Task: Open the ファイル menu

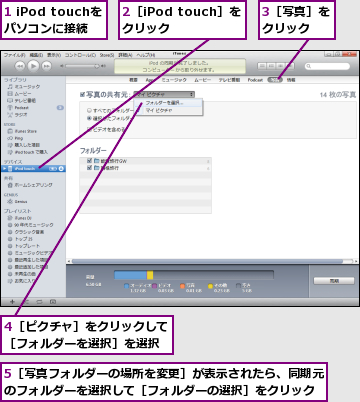Action: 14,55
